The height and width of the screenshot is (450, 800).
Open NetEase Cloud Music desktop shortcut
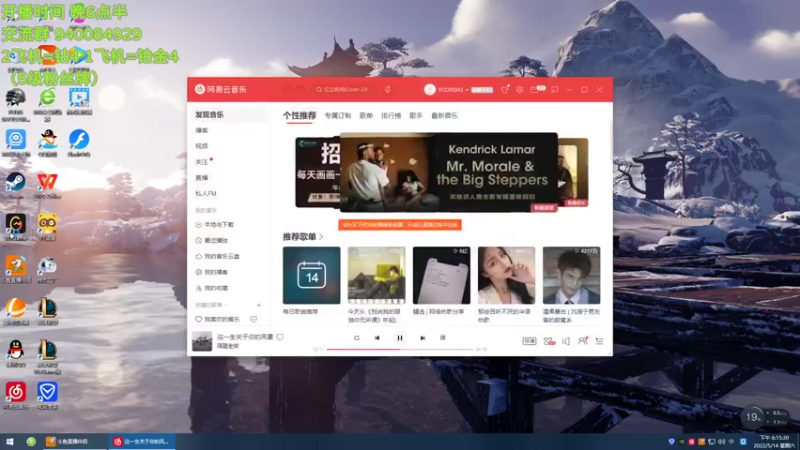[x=15, y=396]
